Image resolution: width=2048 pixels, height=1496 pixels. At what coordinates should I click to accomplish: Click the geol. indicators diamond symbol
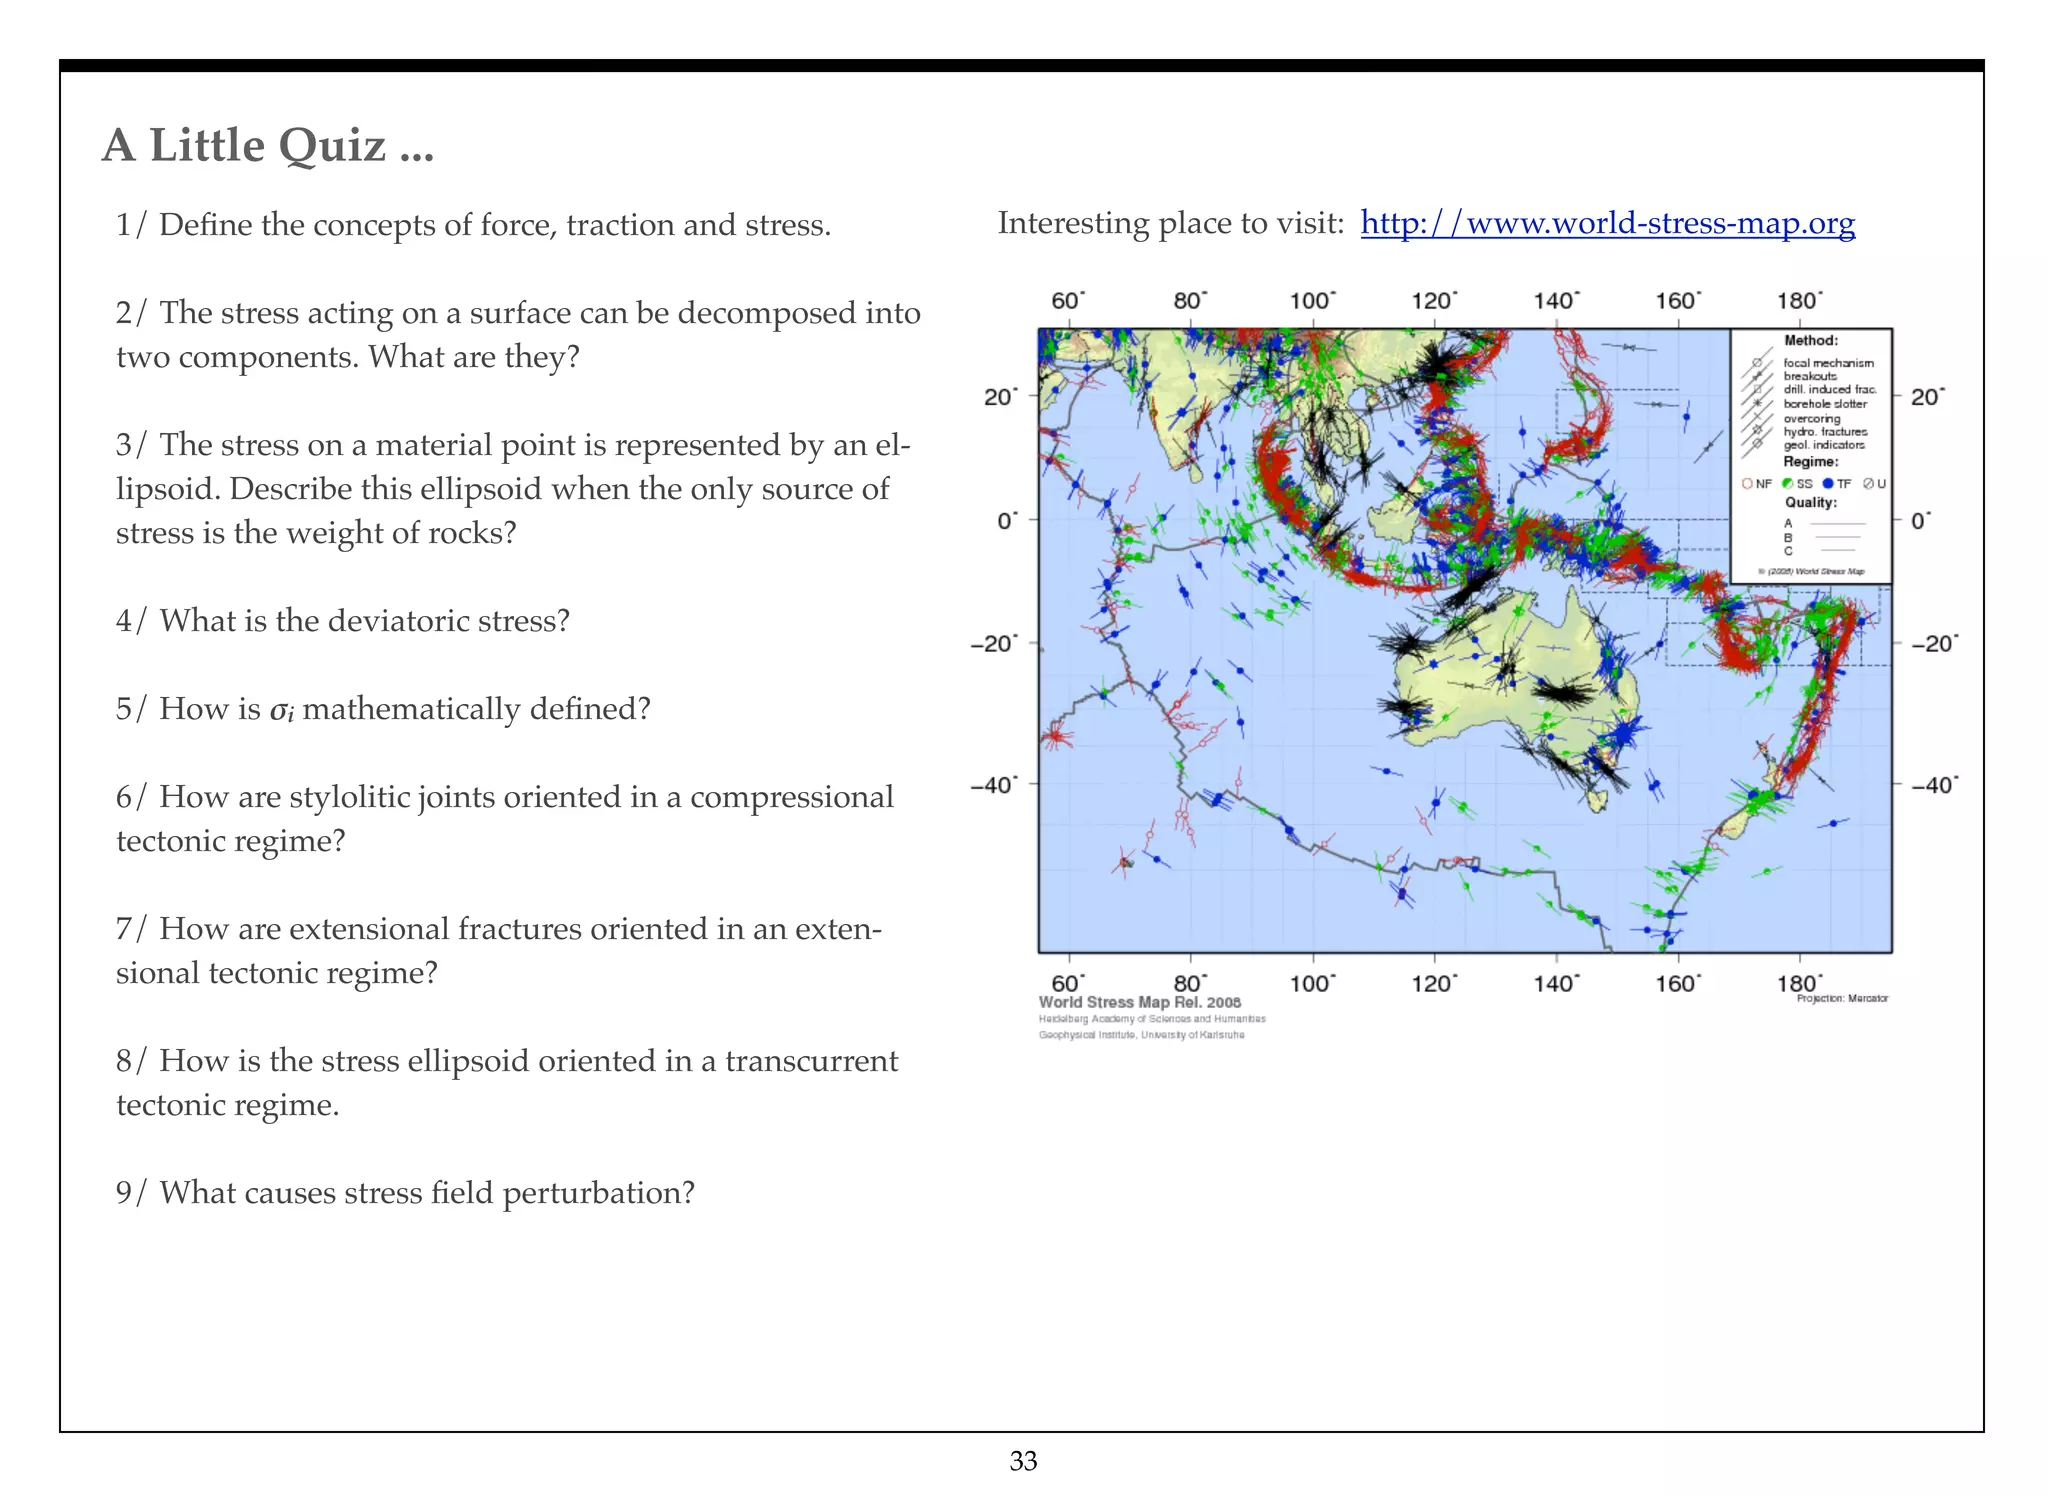click(x=1757, y=443)
